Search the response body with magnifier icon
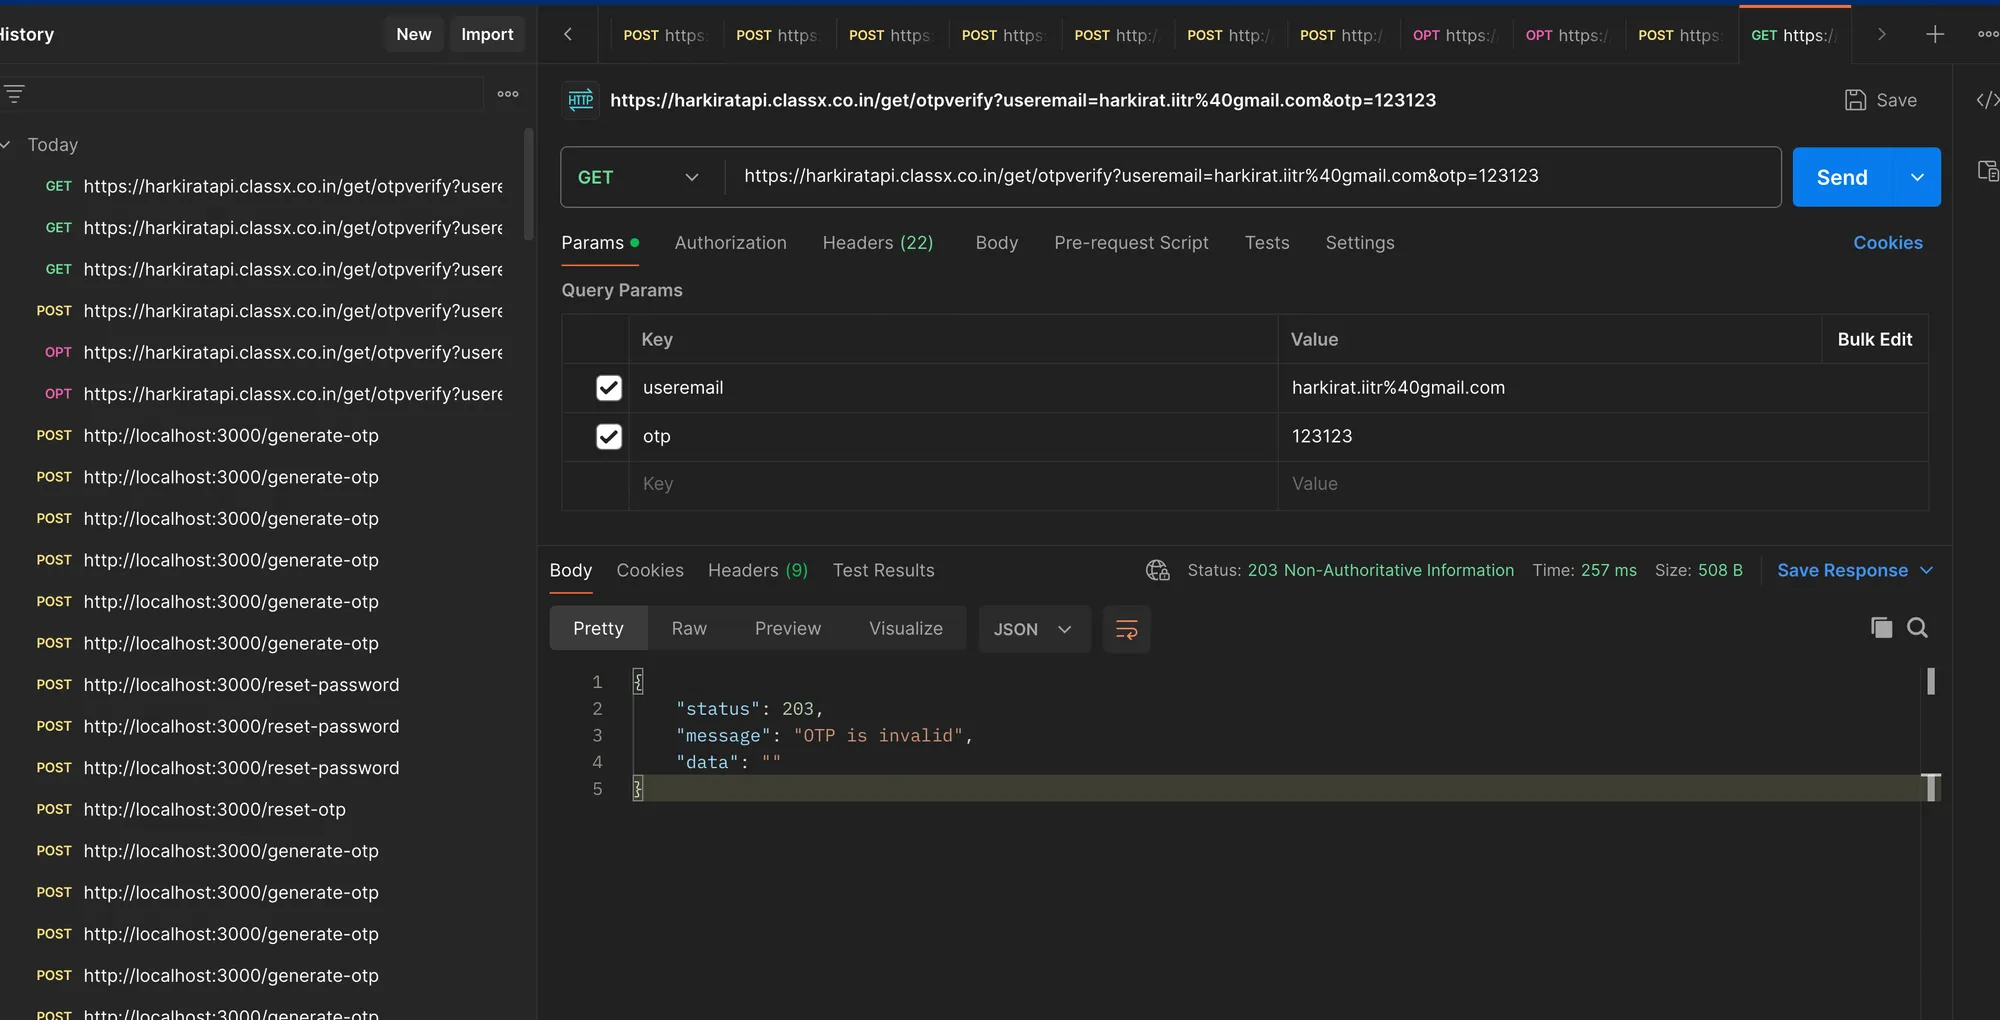Screen dimensions: 2000x1020 [x=1917, y=628]
